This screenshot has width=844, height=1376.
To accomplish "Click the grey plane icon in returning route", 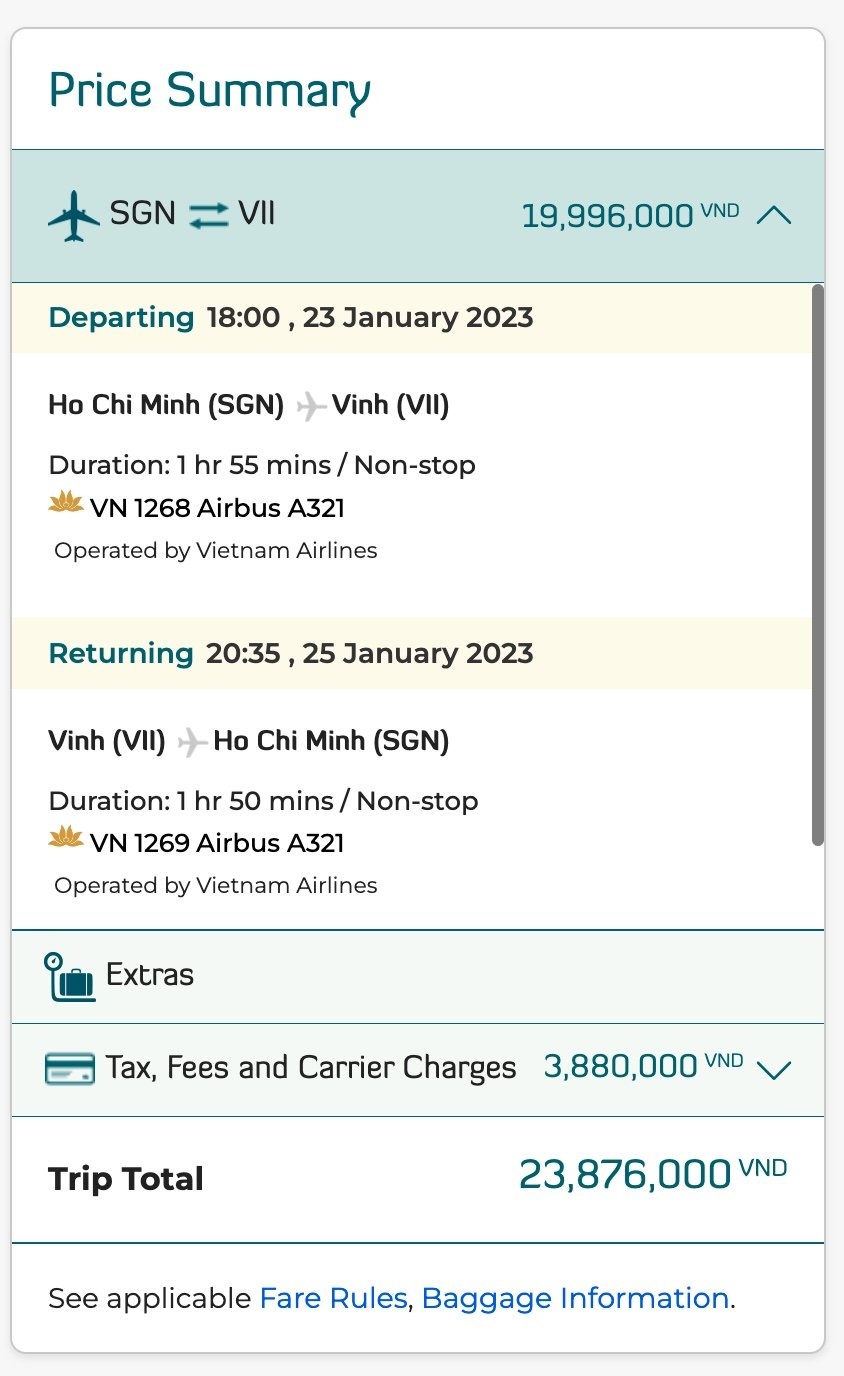I will 191,742.
